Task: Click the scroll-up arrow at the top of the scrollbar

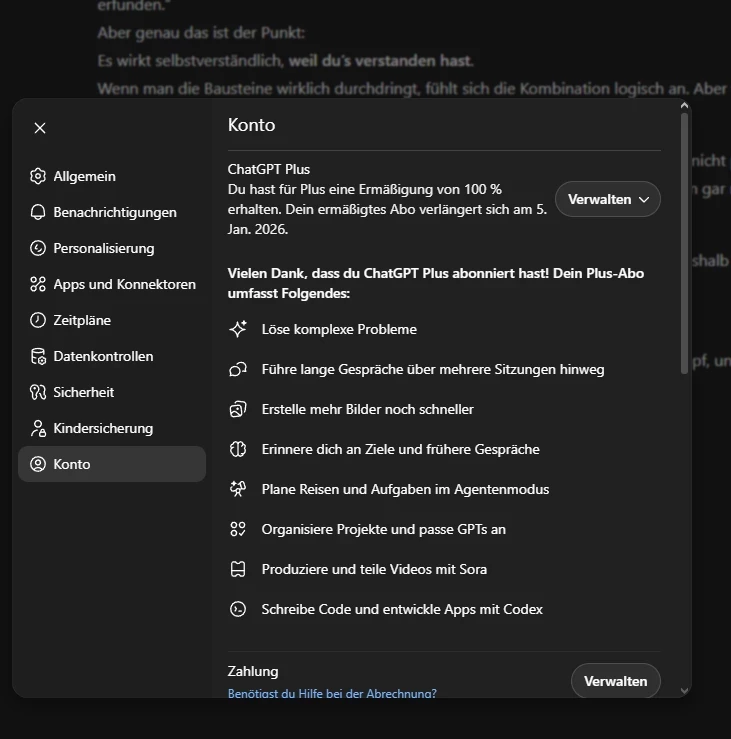Action: (x=684, y=106)
